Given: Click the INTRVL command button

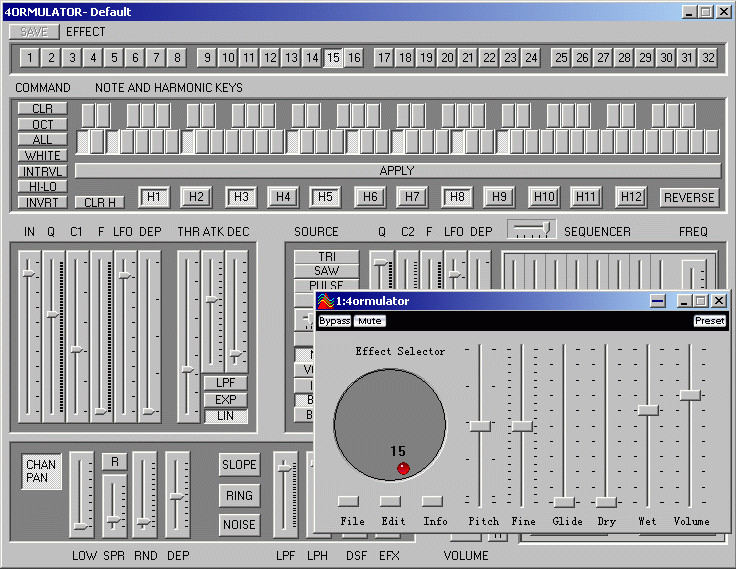Looking at the screenshot, I should click(43, 171).
